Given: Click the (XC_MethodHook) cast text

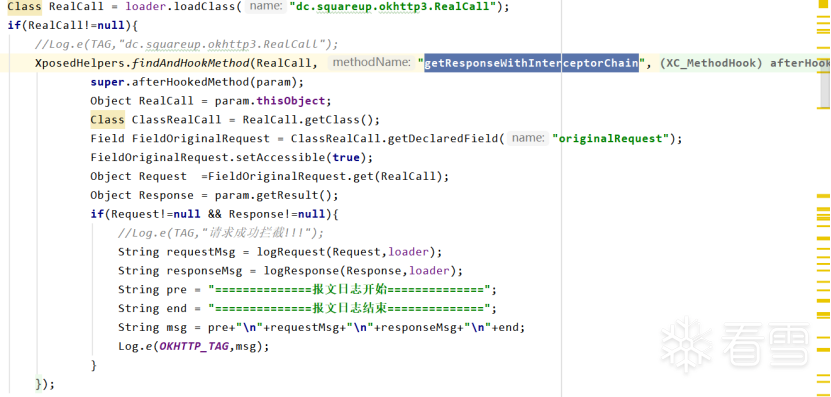Looking at the screenshot, I should 712,63.
